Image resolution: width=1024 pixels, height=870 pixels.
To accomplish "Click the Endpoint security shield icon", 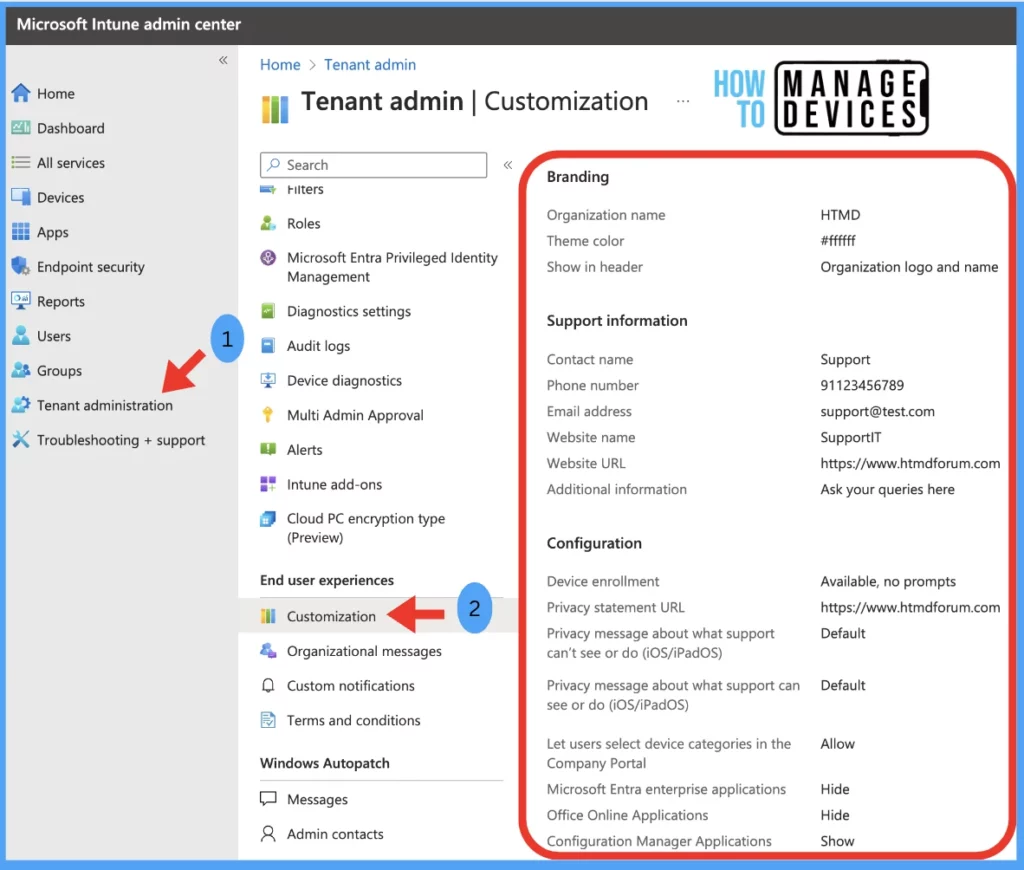I will (21, 266).
